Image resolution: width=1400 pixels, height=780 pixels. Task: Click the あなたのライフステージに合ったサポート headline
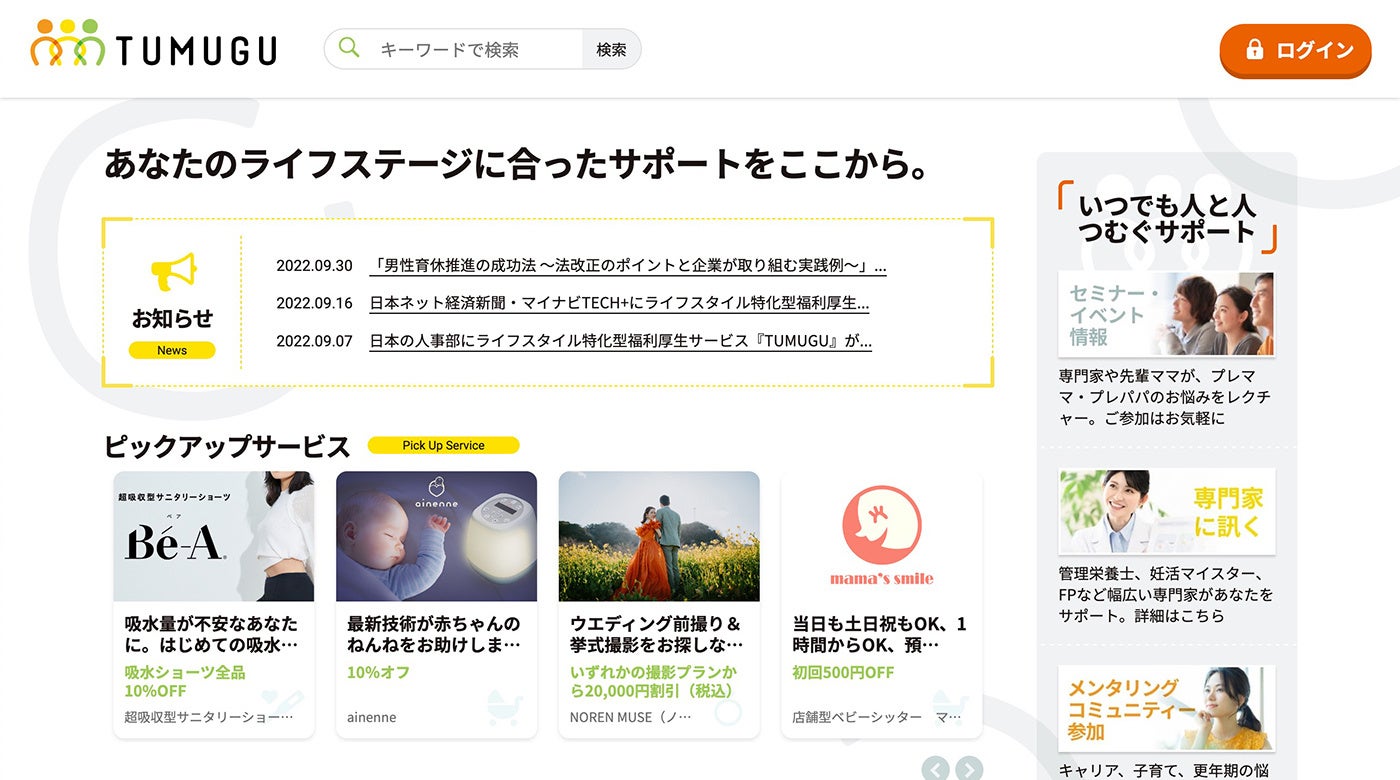tap(516, 164)
